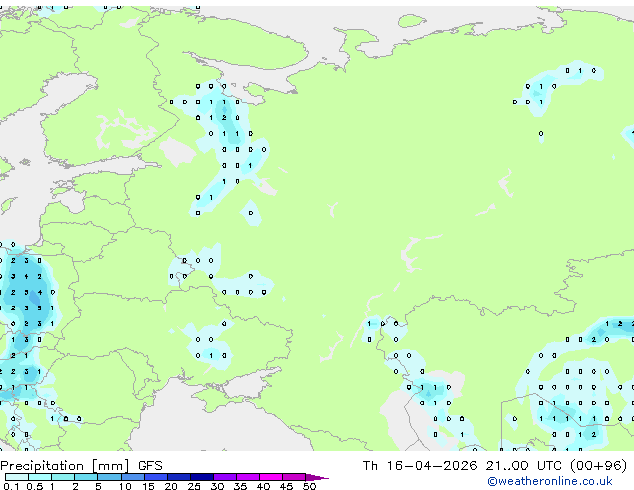Screen dimensions: 634x490
Task: Click the legend label '15'
Action: click(x=148, y=486)
